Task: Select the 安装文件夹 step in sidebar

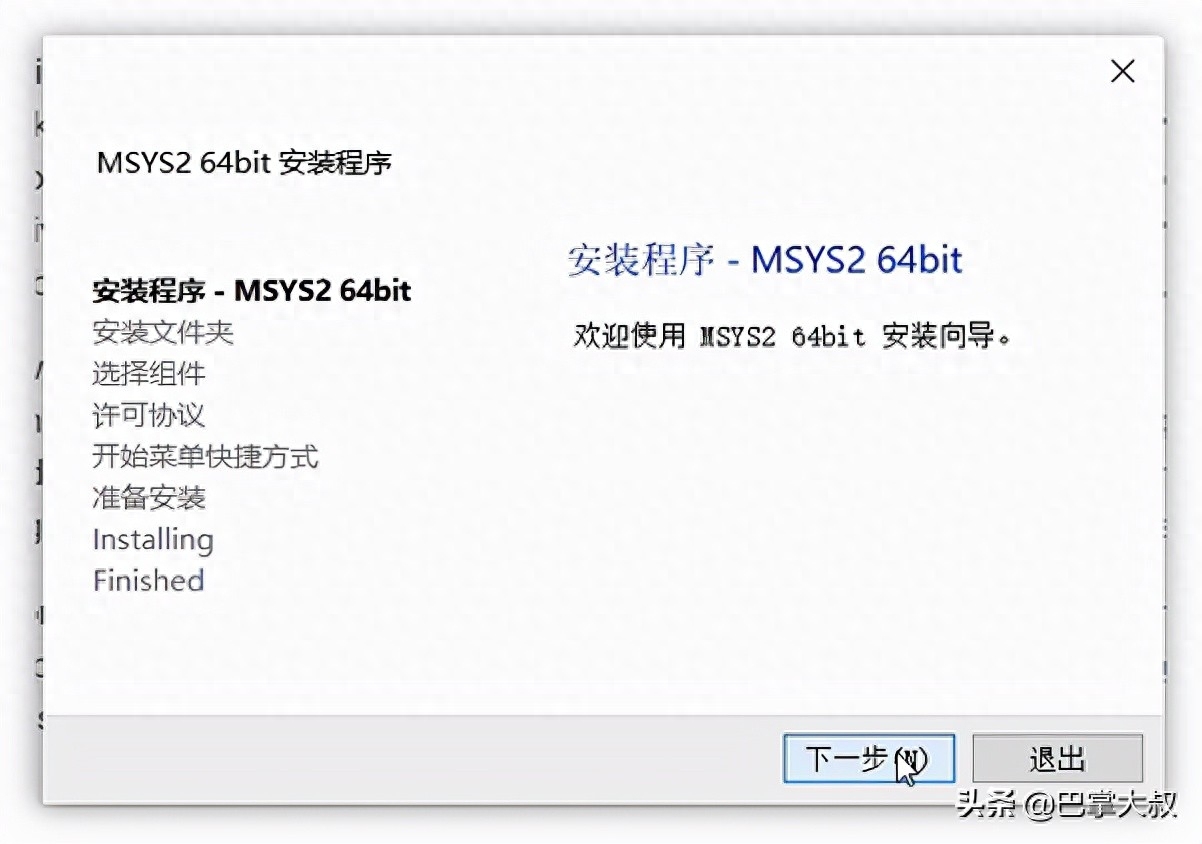Action: click(163, 332)
